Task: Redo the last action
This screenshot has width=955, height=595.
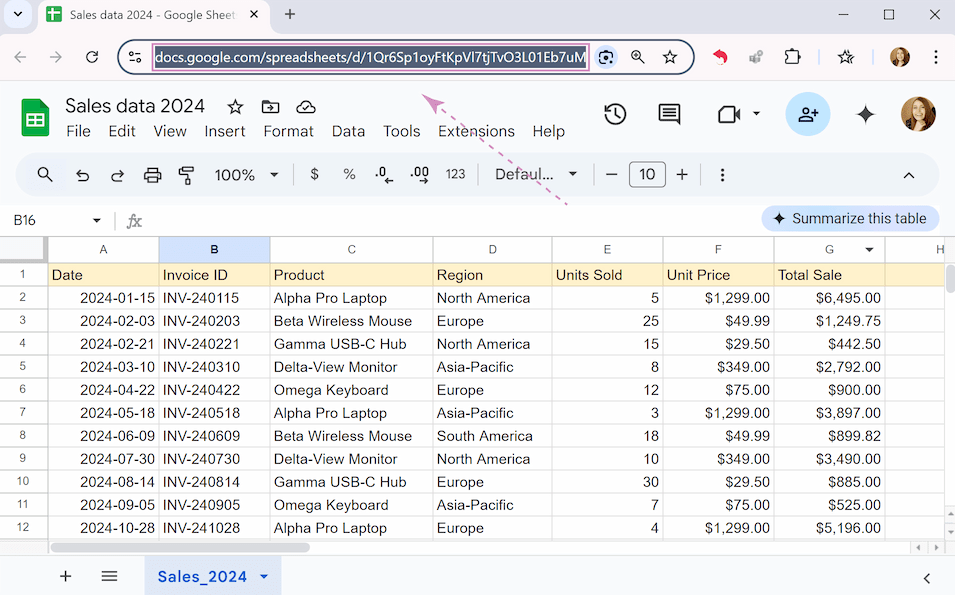Action: point(117,175)
